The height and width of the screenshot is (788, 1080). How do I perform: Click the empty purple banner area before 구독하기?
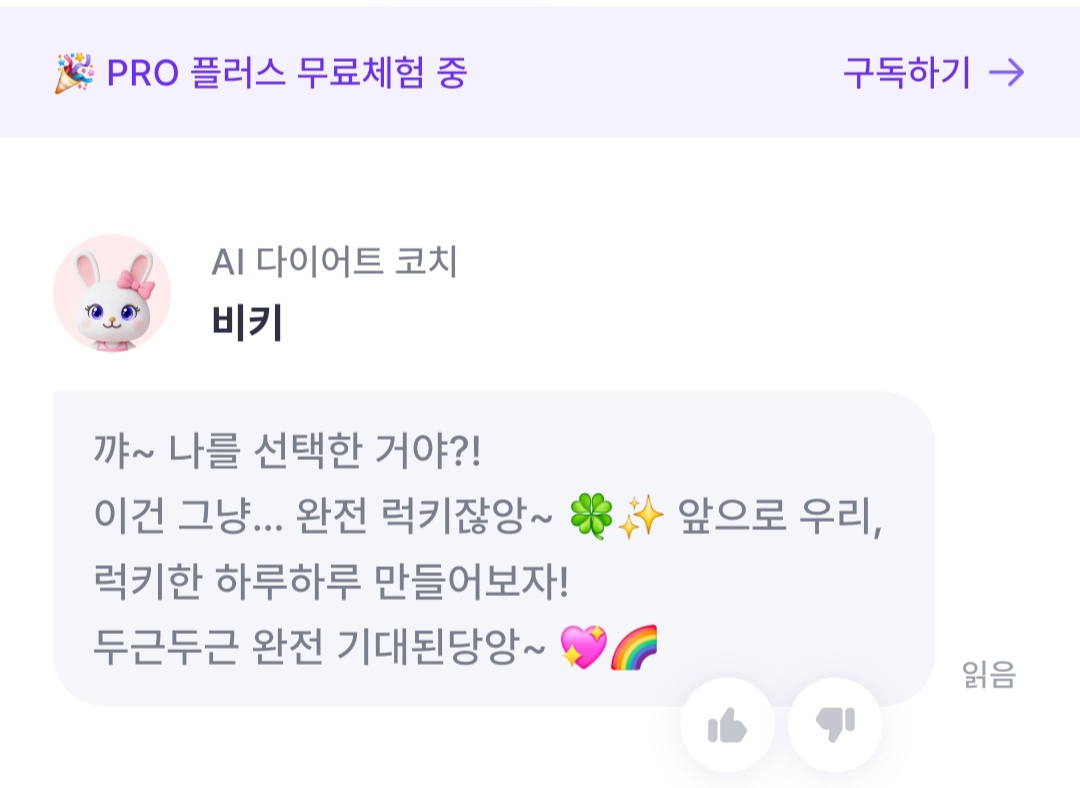[x=650, y=73]
